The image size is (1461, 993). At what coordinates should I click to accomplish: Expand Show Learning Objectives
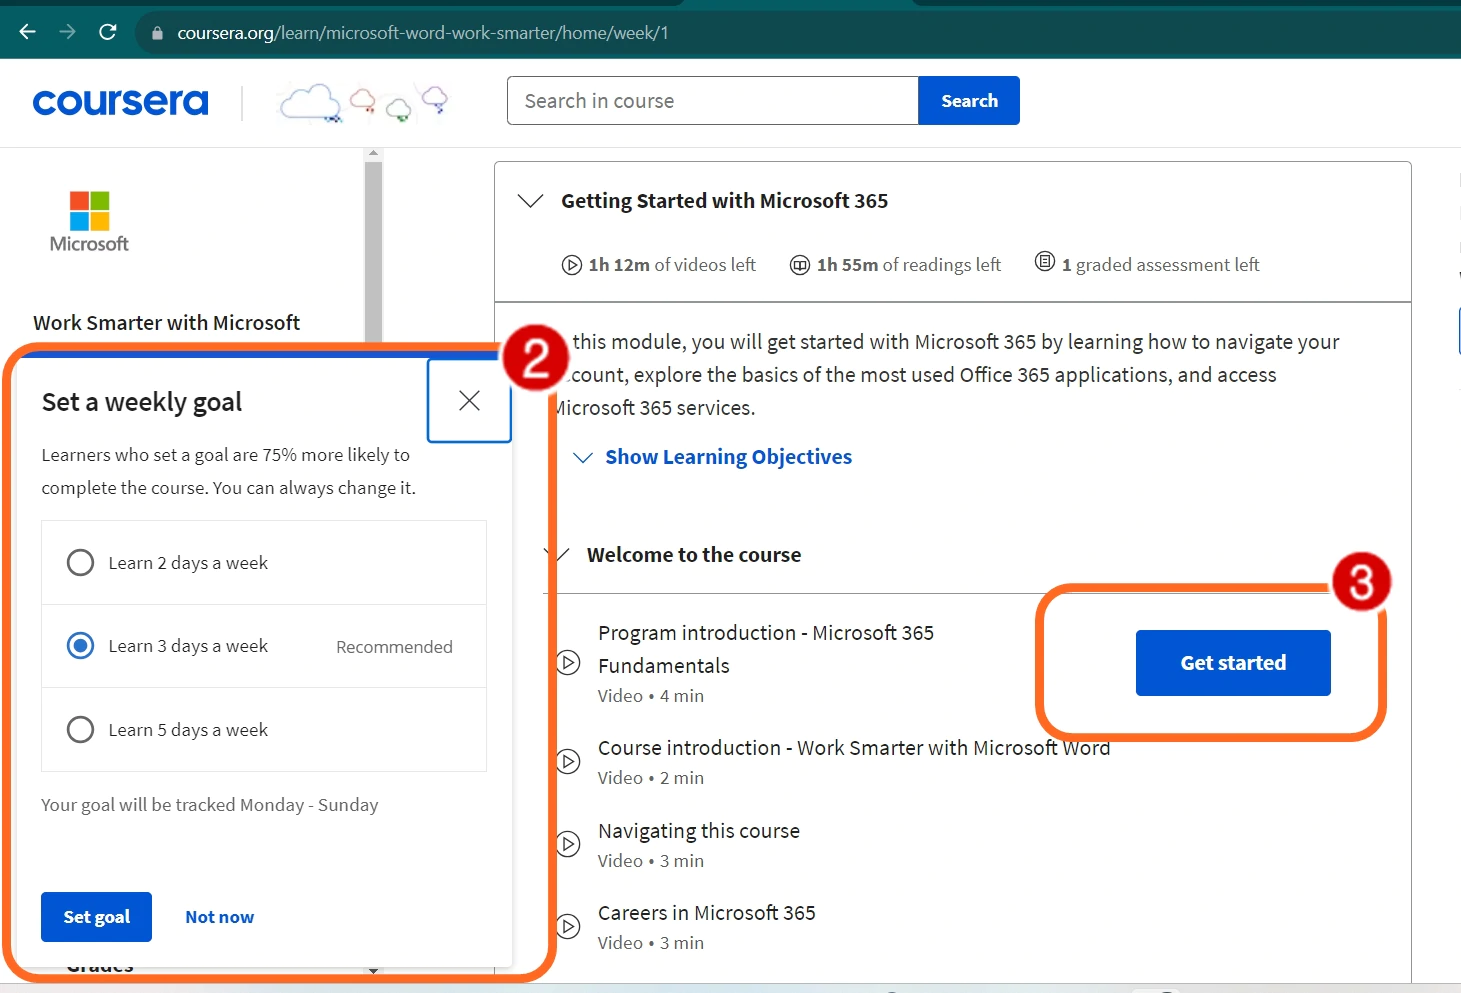[x=712, y=457]
